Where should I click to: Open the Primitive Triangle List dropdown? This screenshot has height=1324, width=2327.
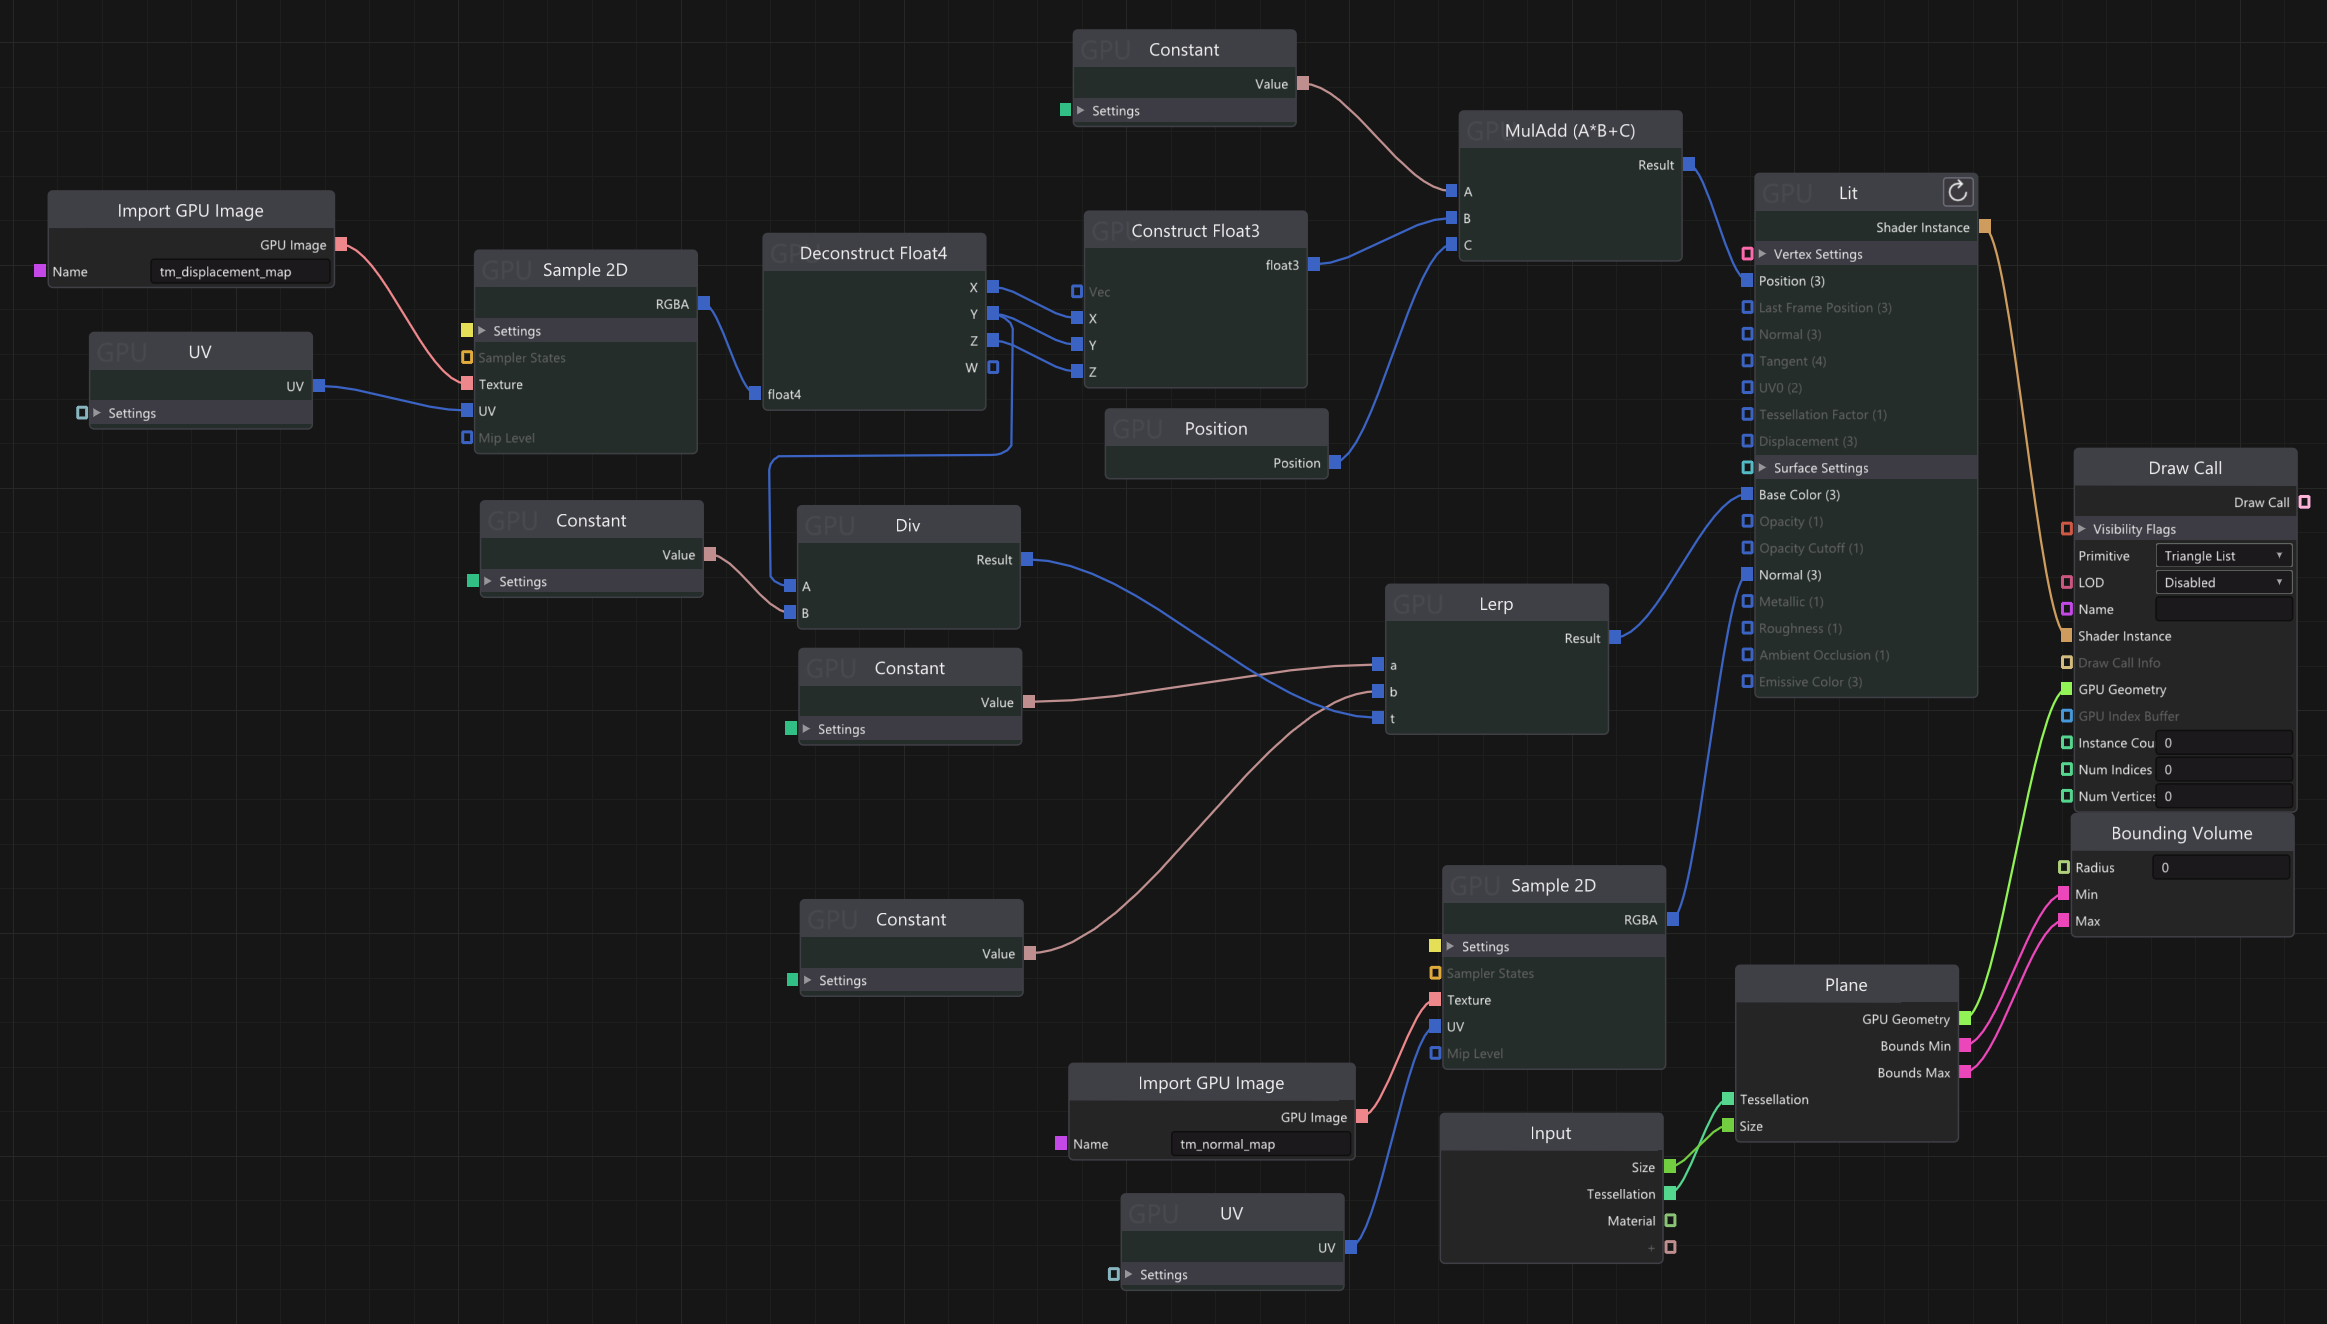[2222, 555]
